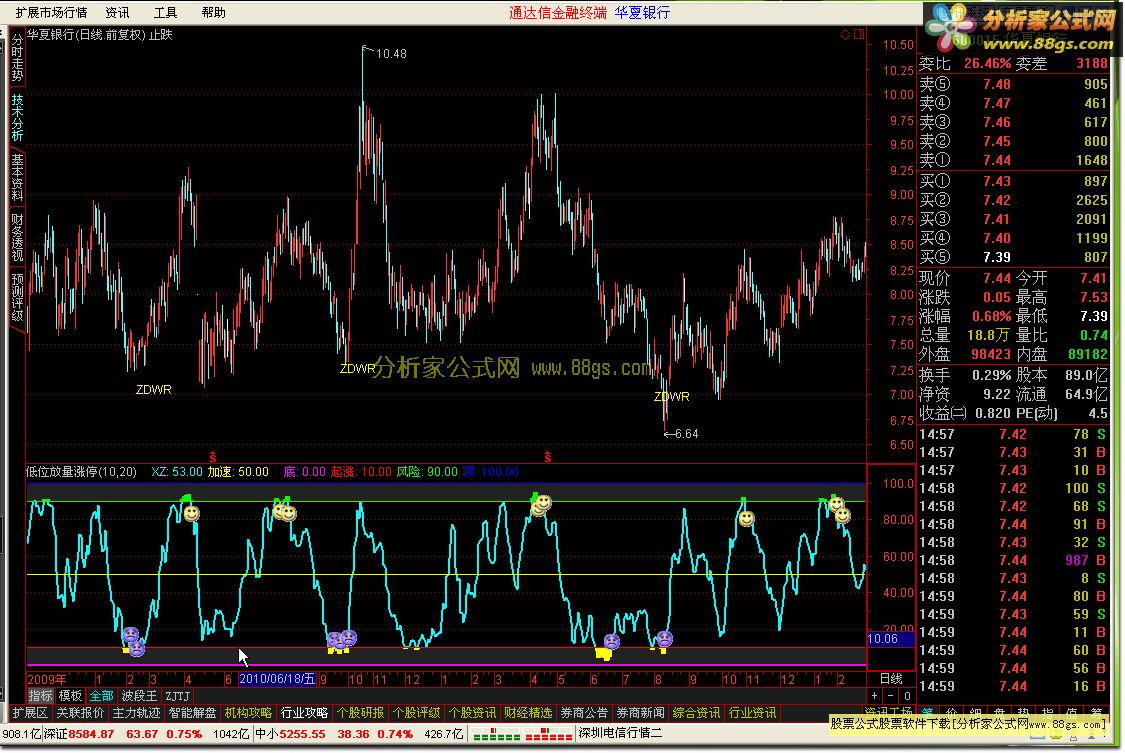Viewport: 1125px width, 753px height.
Task: Click the red-green market breadth indicator bars
Action: pyautogui.click(x=522, y=734)
